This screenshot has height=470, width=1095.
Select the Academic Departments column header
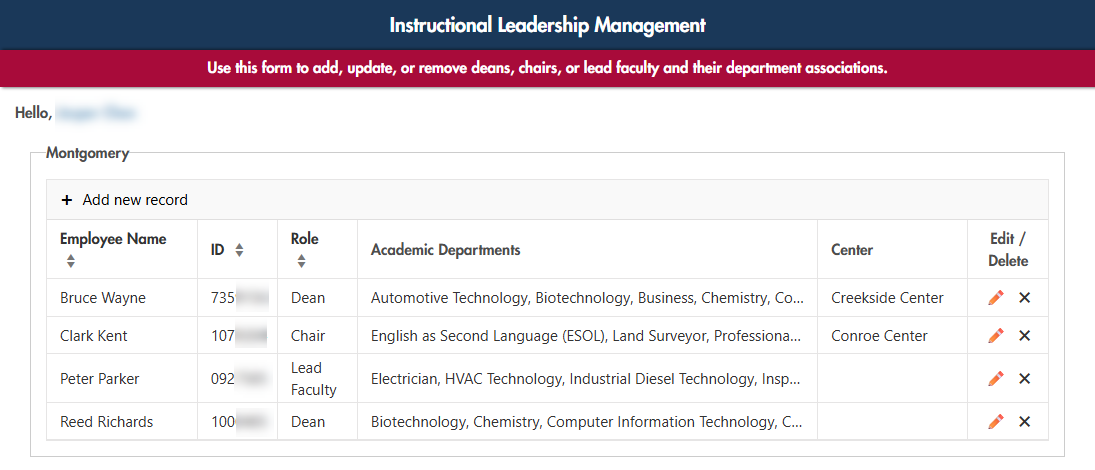click(445, 250)
